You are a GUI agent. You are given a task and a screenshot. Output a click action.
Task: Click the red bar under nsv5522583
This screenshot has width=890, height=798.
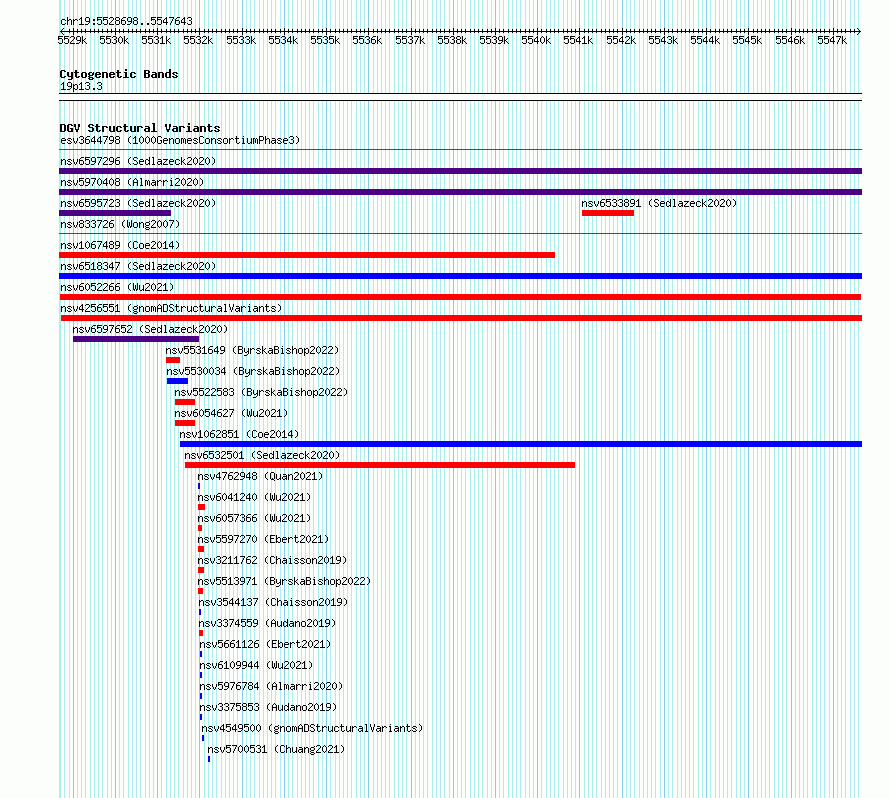184,402
